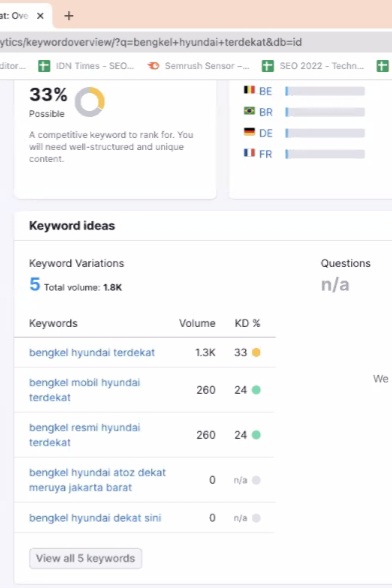Click the blue 5 keyword variations count
The image size is (392, 588).
(35, 284)
